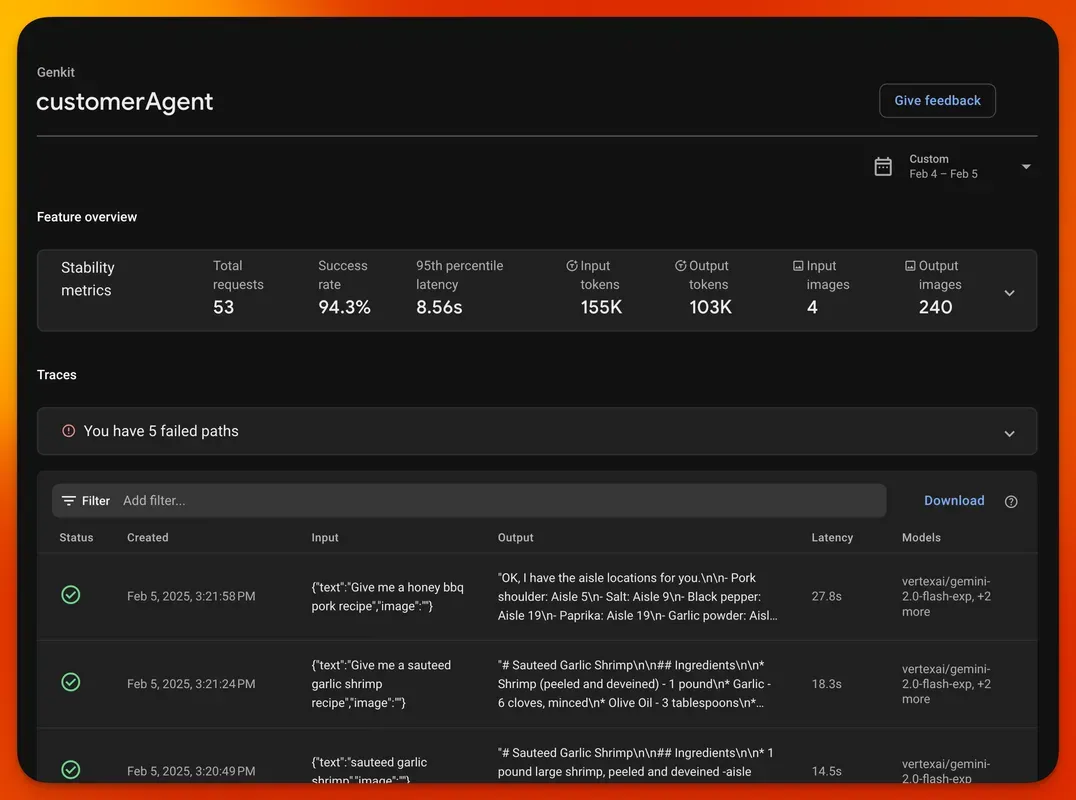This screenshot has width=1076, height=800.
Task: Click the 95th percentile latency value 8.56s
Action: click(439, 307)
